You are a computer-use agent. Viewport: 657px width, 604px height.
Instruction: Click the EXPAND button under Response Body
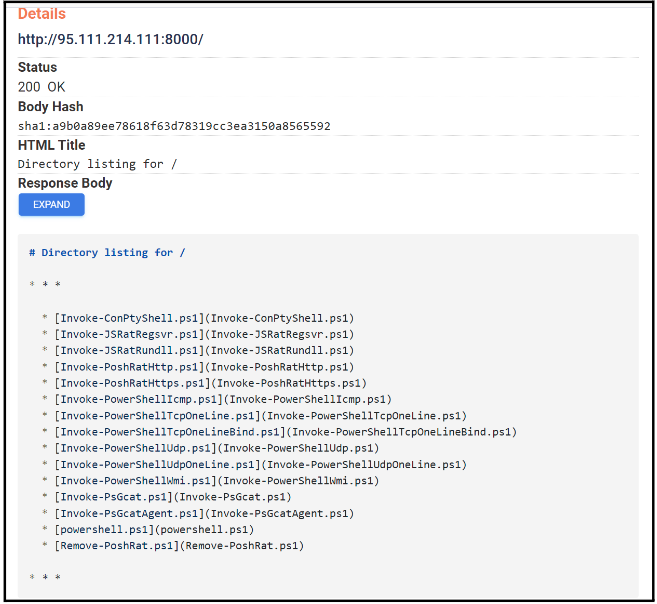(52, 204)
